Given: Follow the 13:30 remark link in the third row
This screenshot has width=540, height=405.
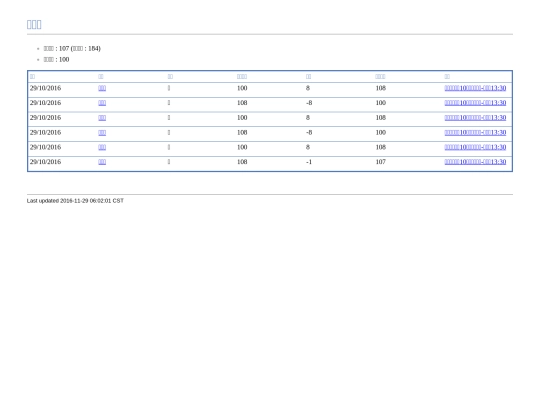Looking at the screenshot, I should pyautogui.click(x=475, y=118).
